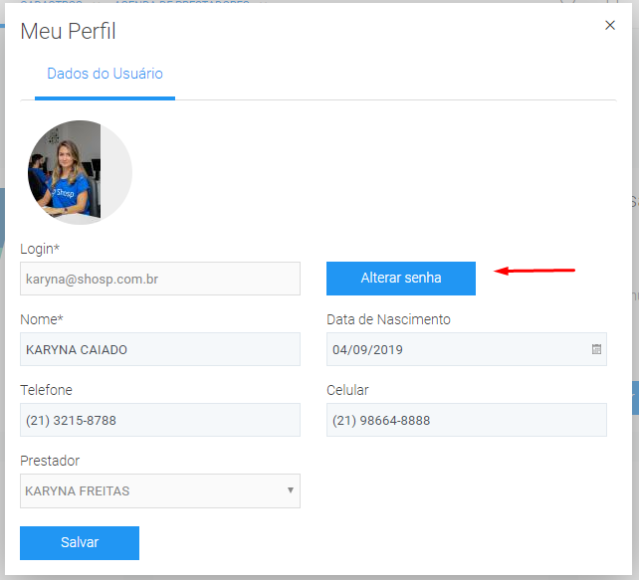
Task: Click the Login email field
Action: pos(160,279)
